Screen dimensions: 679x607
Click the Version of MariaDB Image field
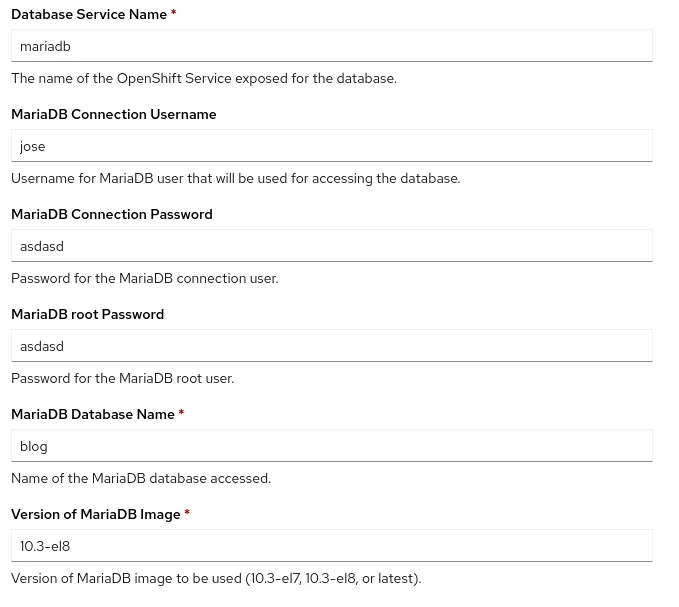[x=331, y=546]
